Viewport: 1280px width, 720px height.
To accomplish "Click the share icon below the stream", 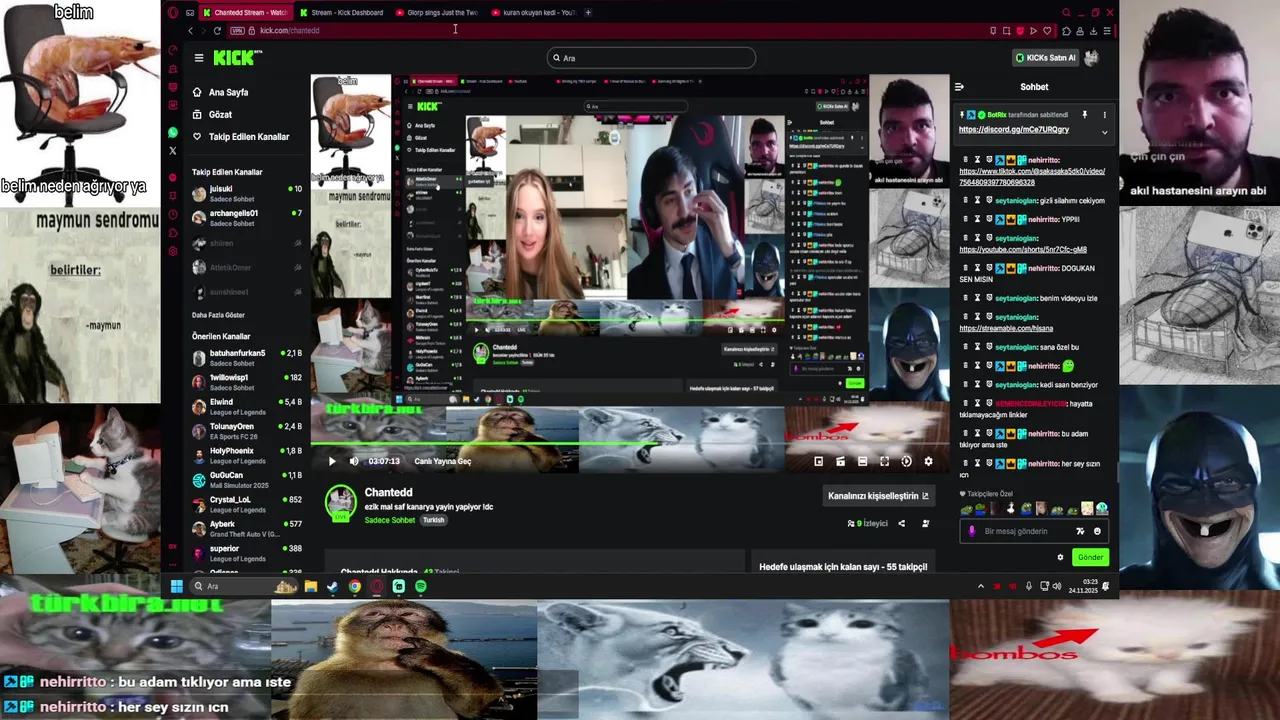I will coord(901,523).
